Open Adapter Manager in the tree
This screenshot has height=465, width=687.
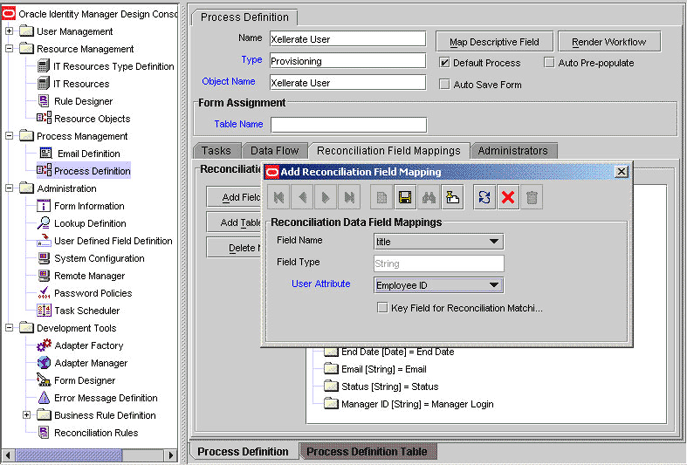[82, 363]
